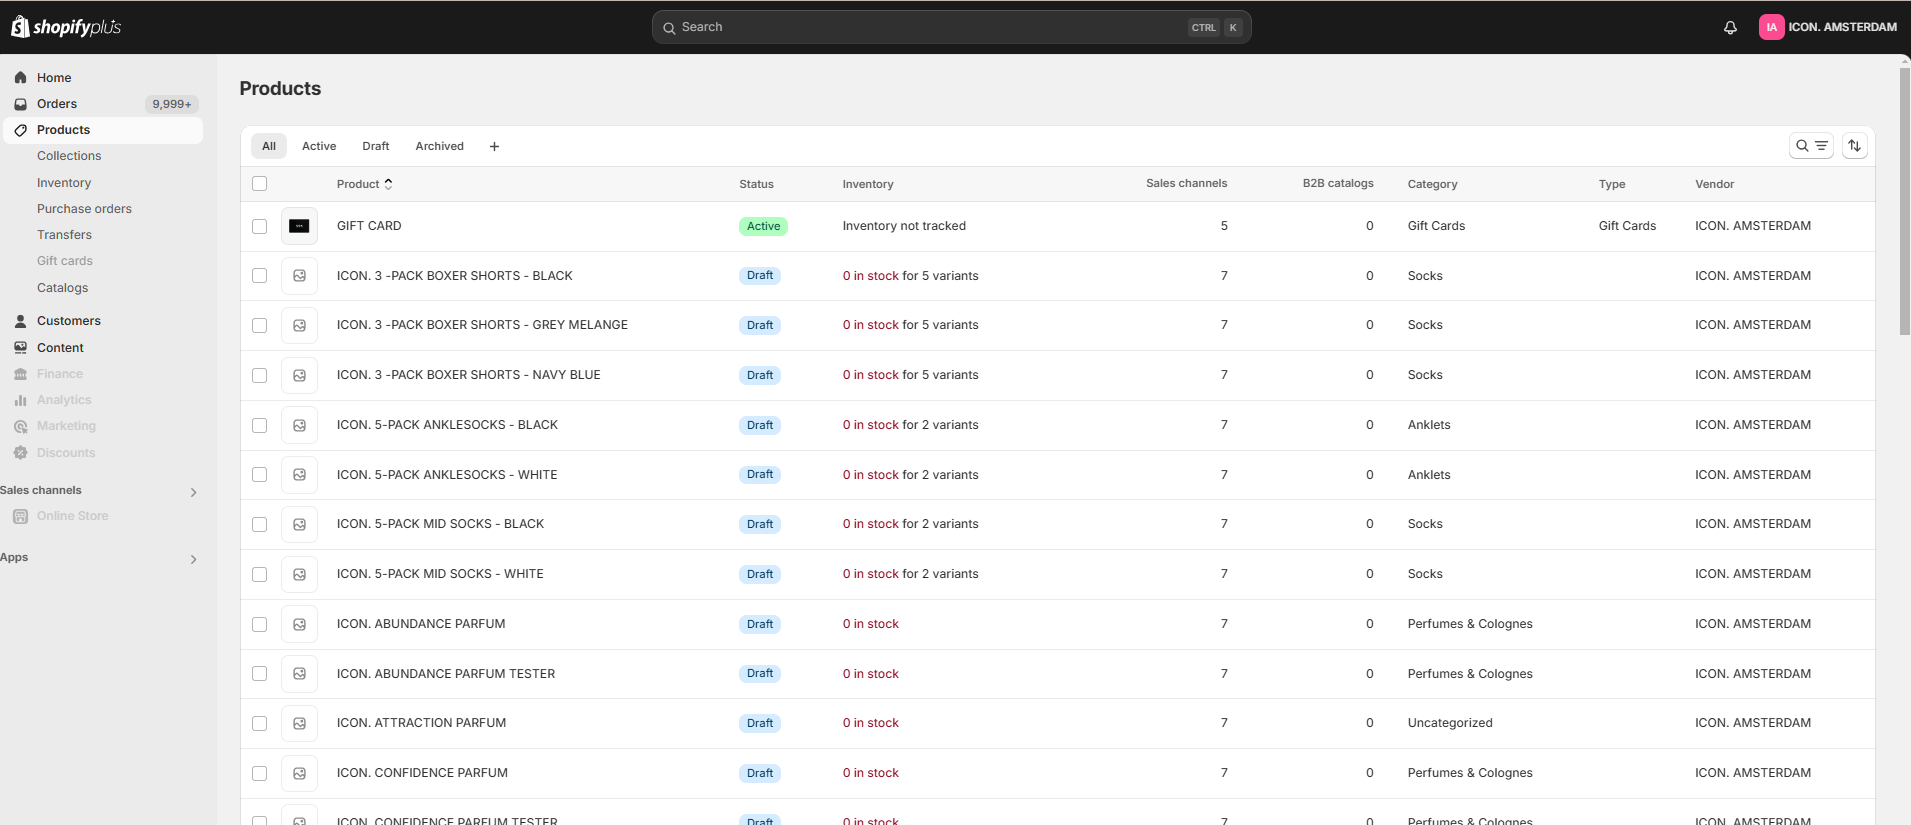Click the Home icon in sidebar
Screen dimensions: 1911x825
(x=20, y=78)
